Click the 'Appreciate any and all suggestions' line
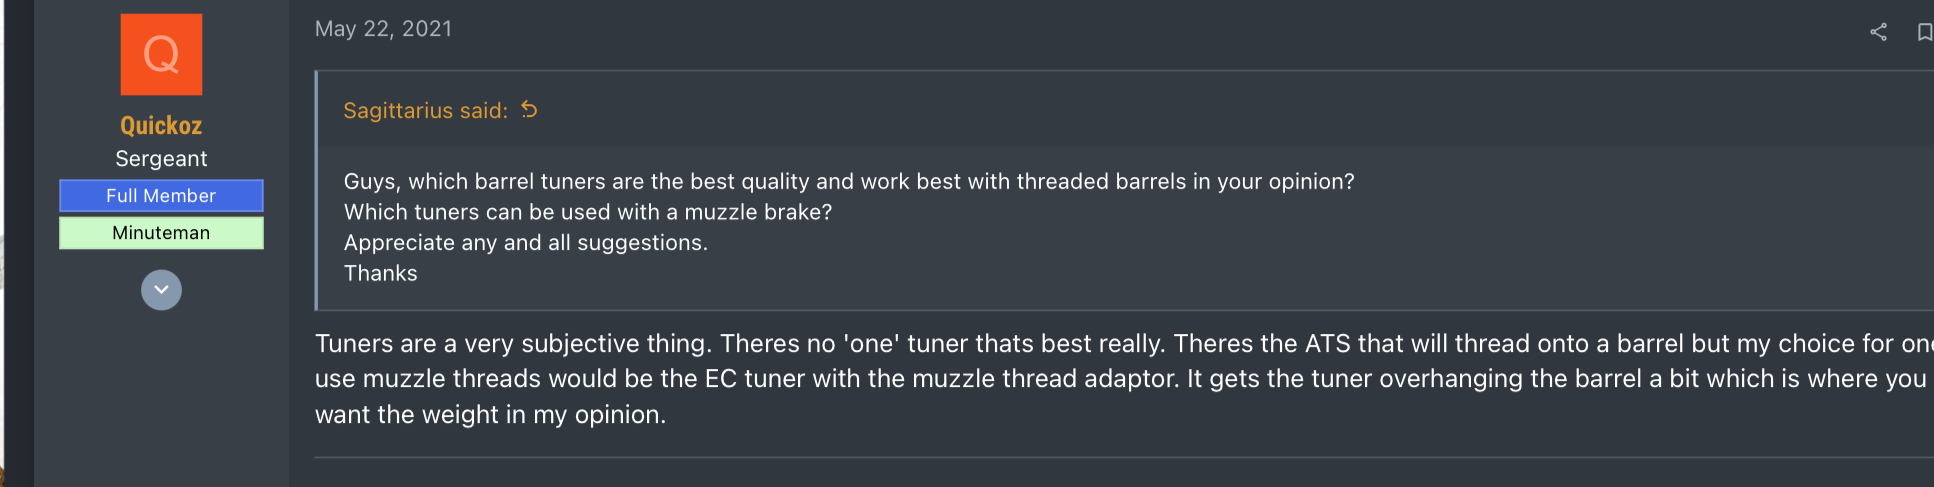 [x=526, y=243]
